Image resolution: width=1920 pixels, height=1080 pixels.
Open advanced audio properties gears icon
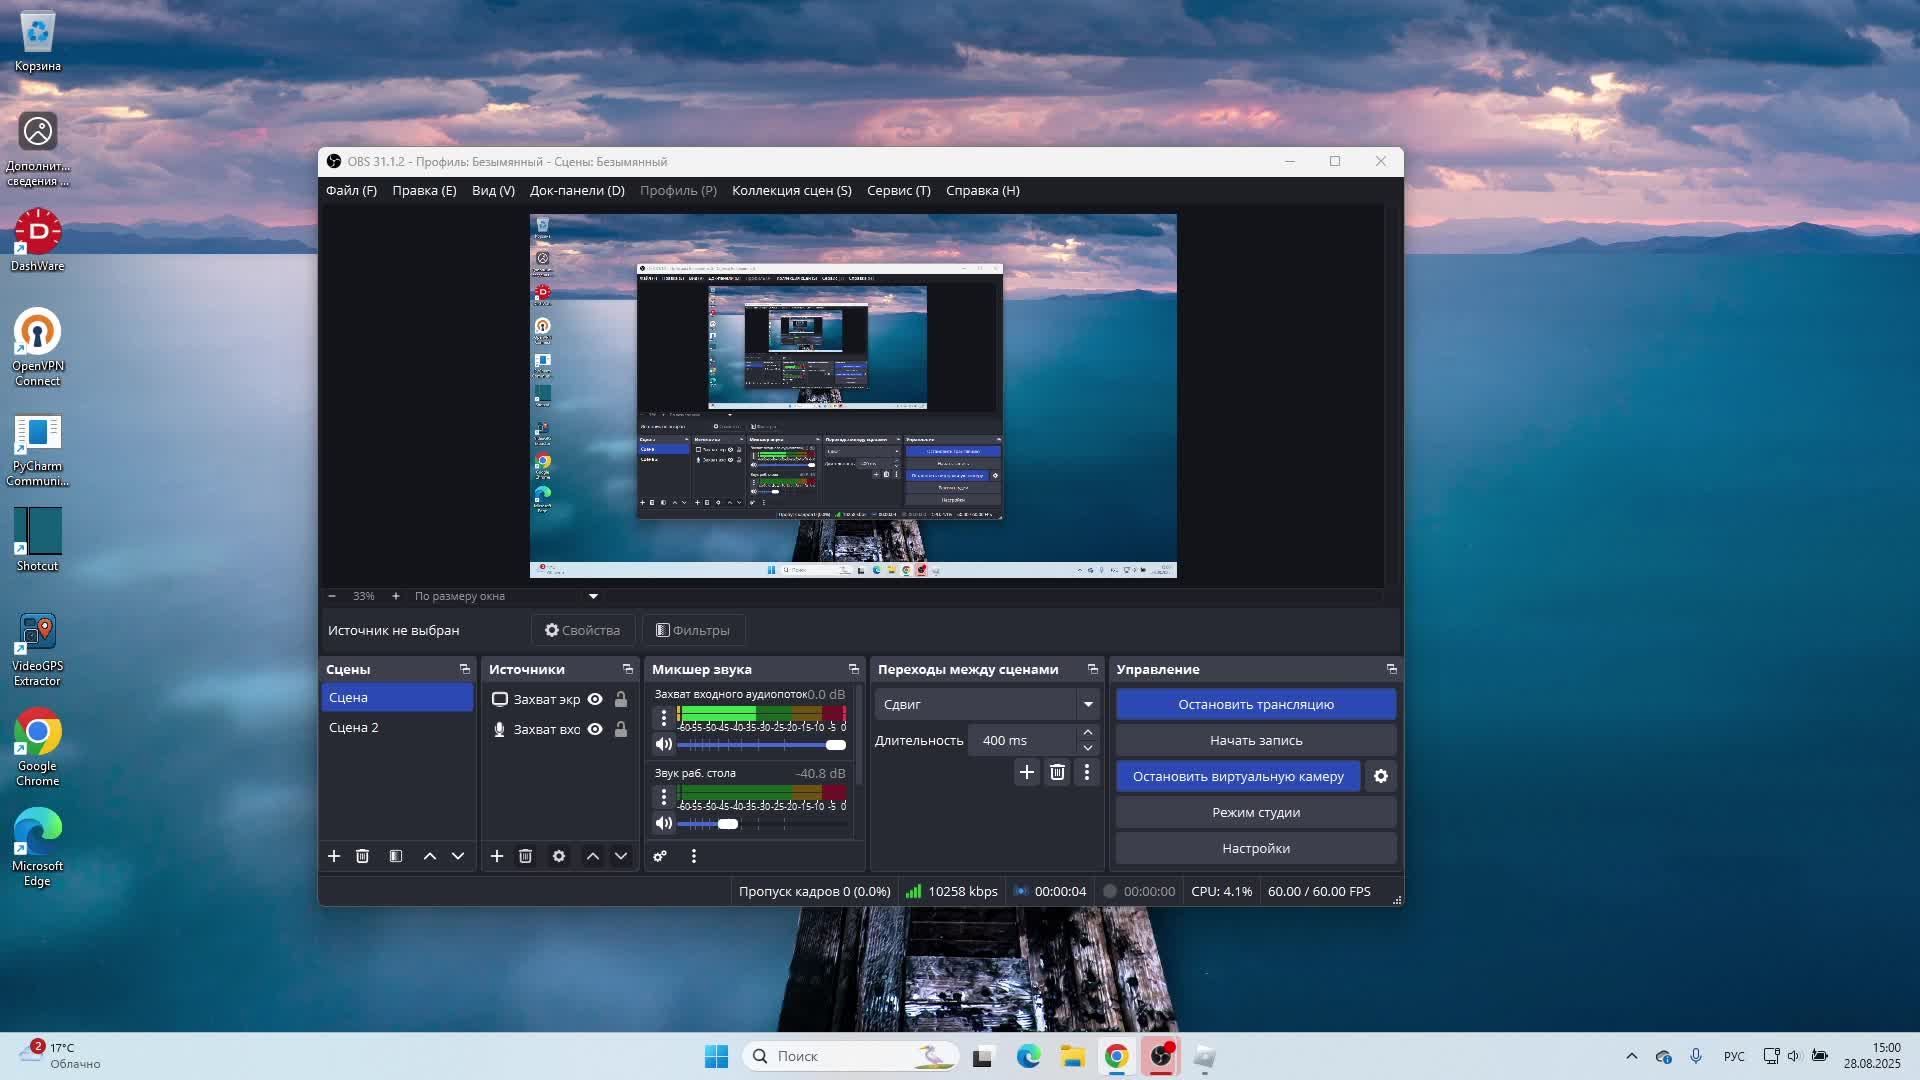point(660,856)
